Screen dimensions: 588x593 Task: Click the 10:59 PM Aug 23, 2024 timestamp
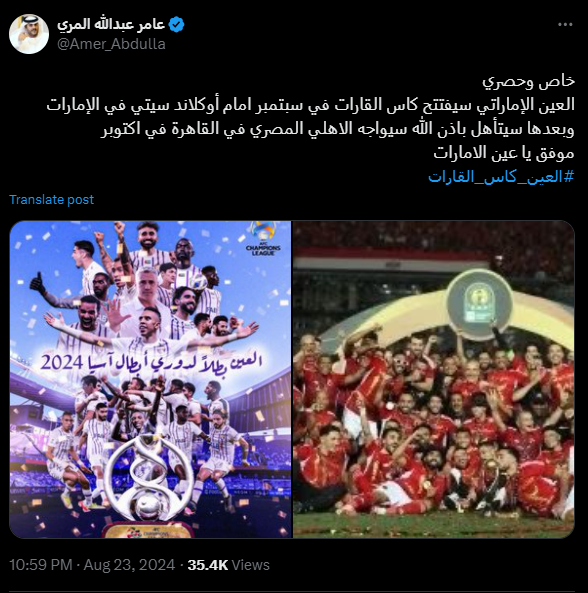(92, 565)
